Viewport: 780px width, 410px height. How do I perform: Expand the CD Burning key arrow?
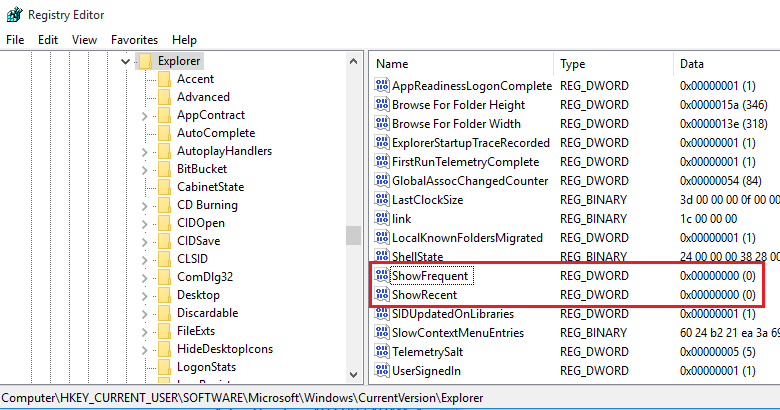click(144, 206)
